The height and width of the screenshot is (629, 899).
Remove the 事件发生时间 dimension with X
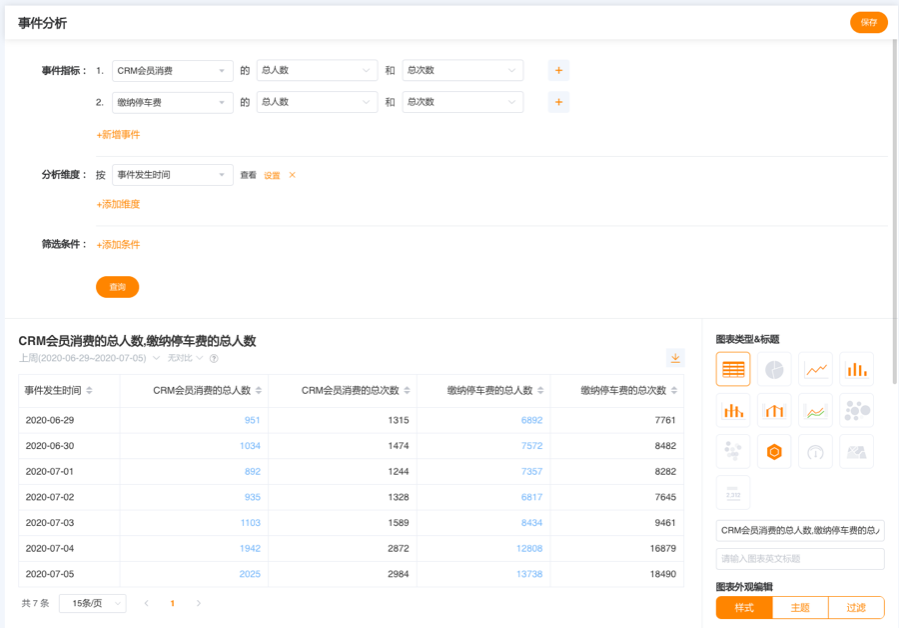292,175
